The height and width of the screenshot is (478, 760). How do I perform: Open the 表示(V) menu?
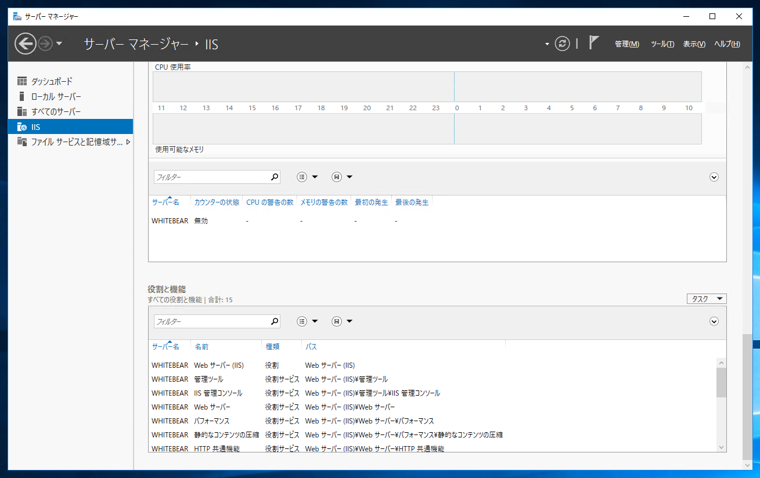click(x=694, y=44)
